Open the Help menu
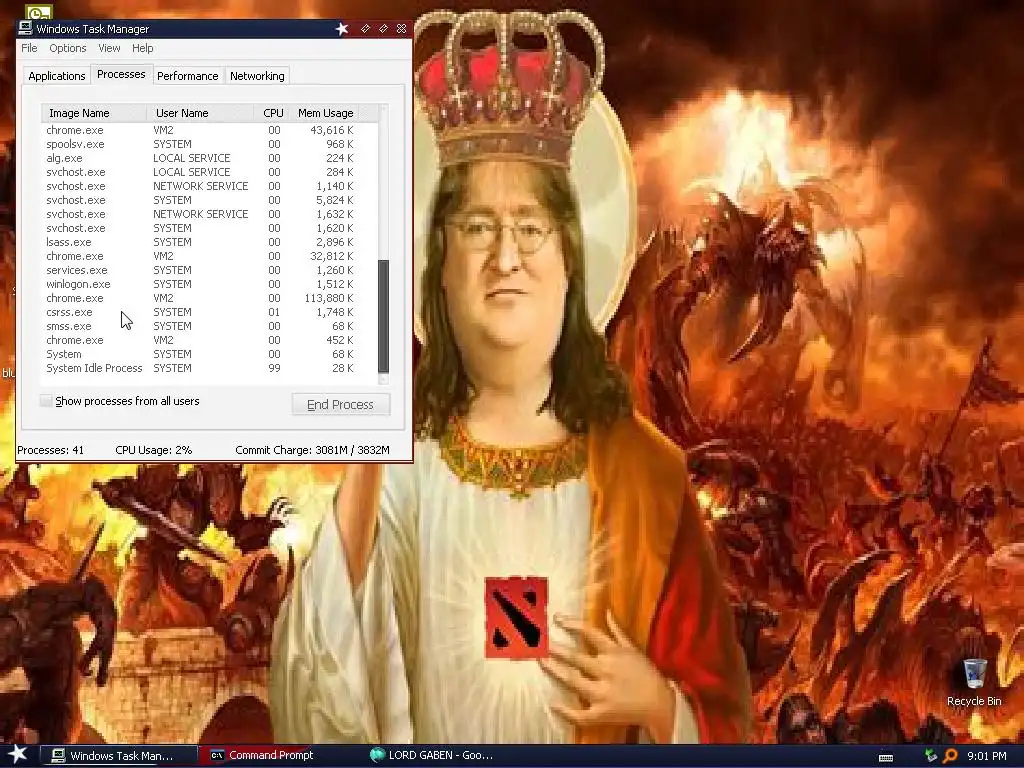Viewport: 1024px width, 768px height. pos(142,48)
